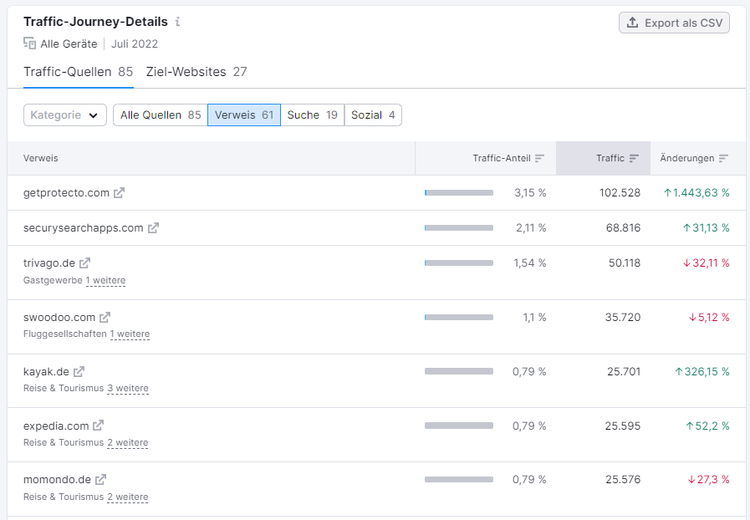
Task: Click traffic value 102.528
Action: [x=620, y=193]
